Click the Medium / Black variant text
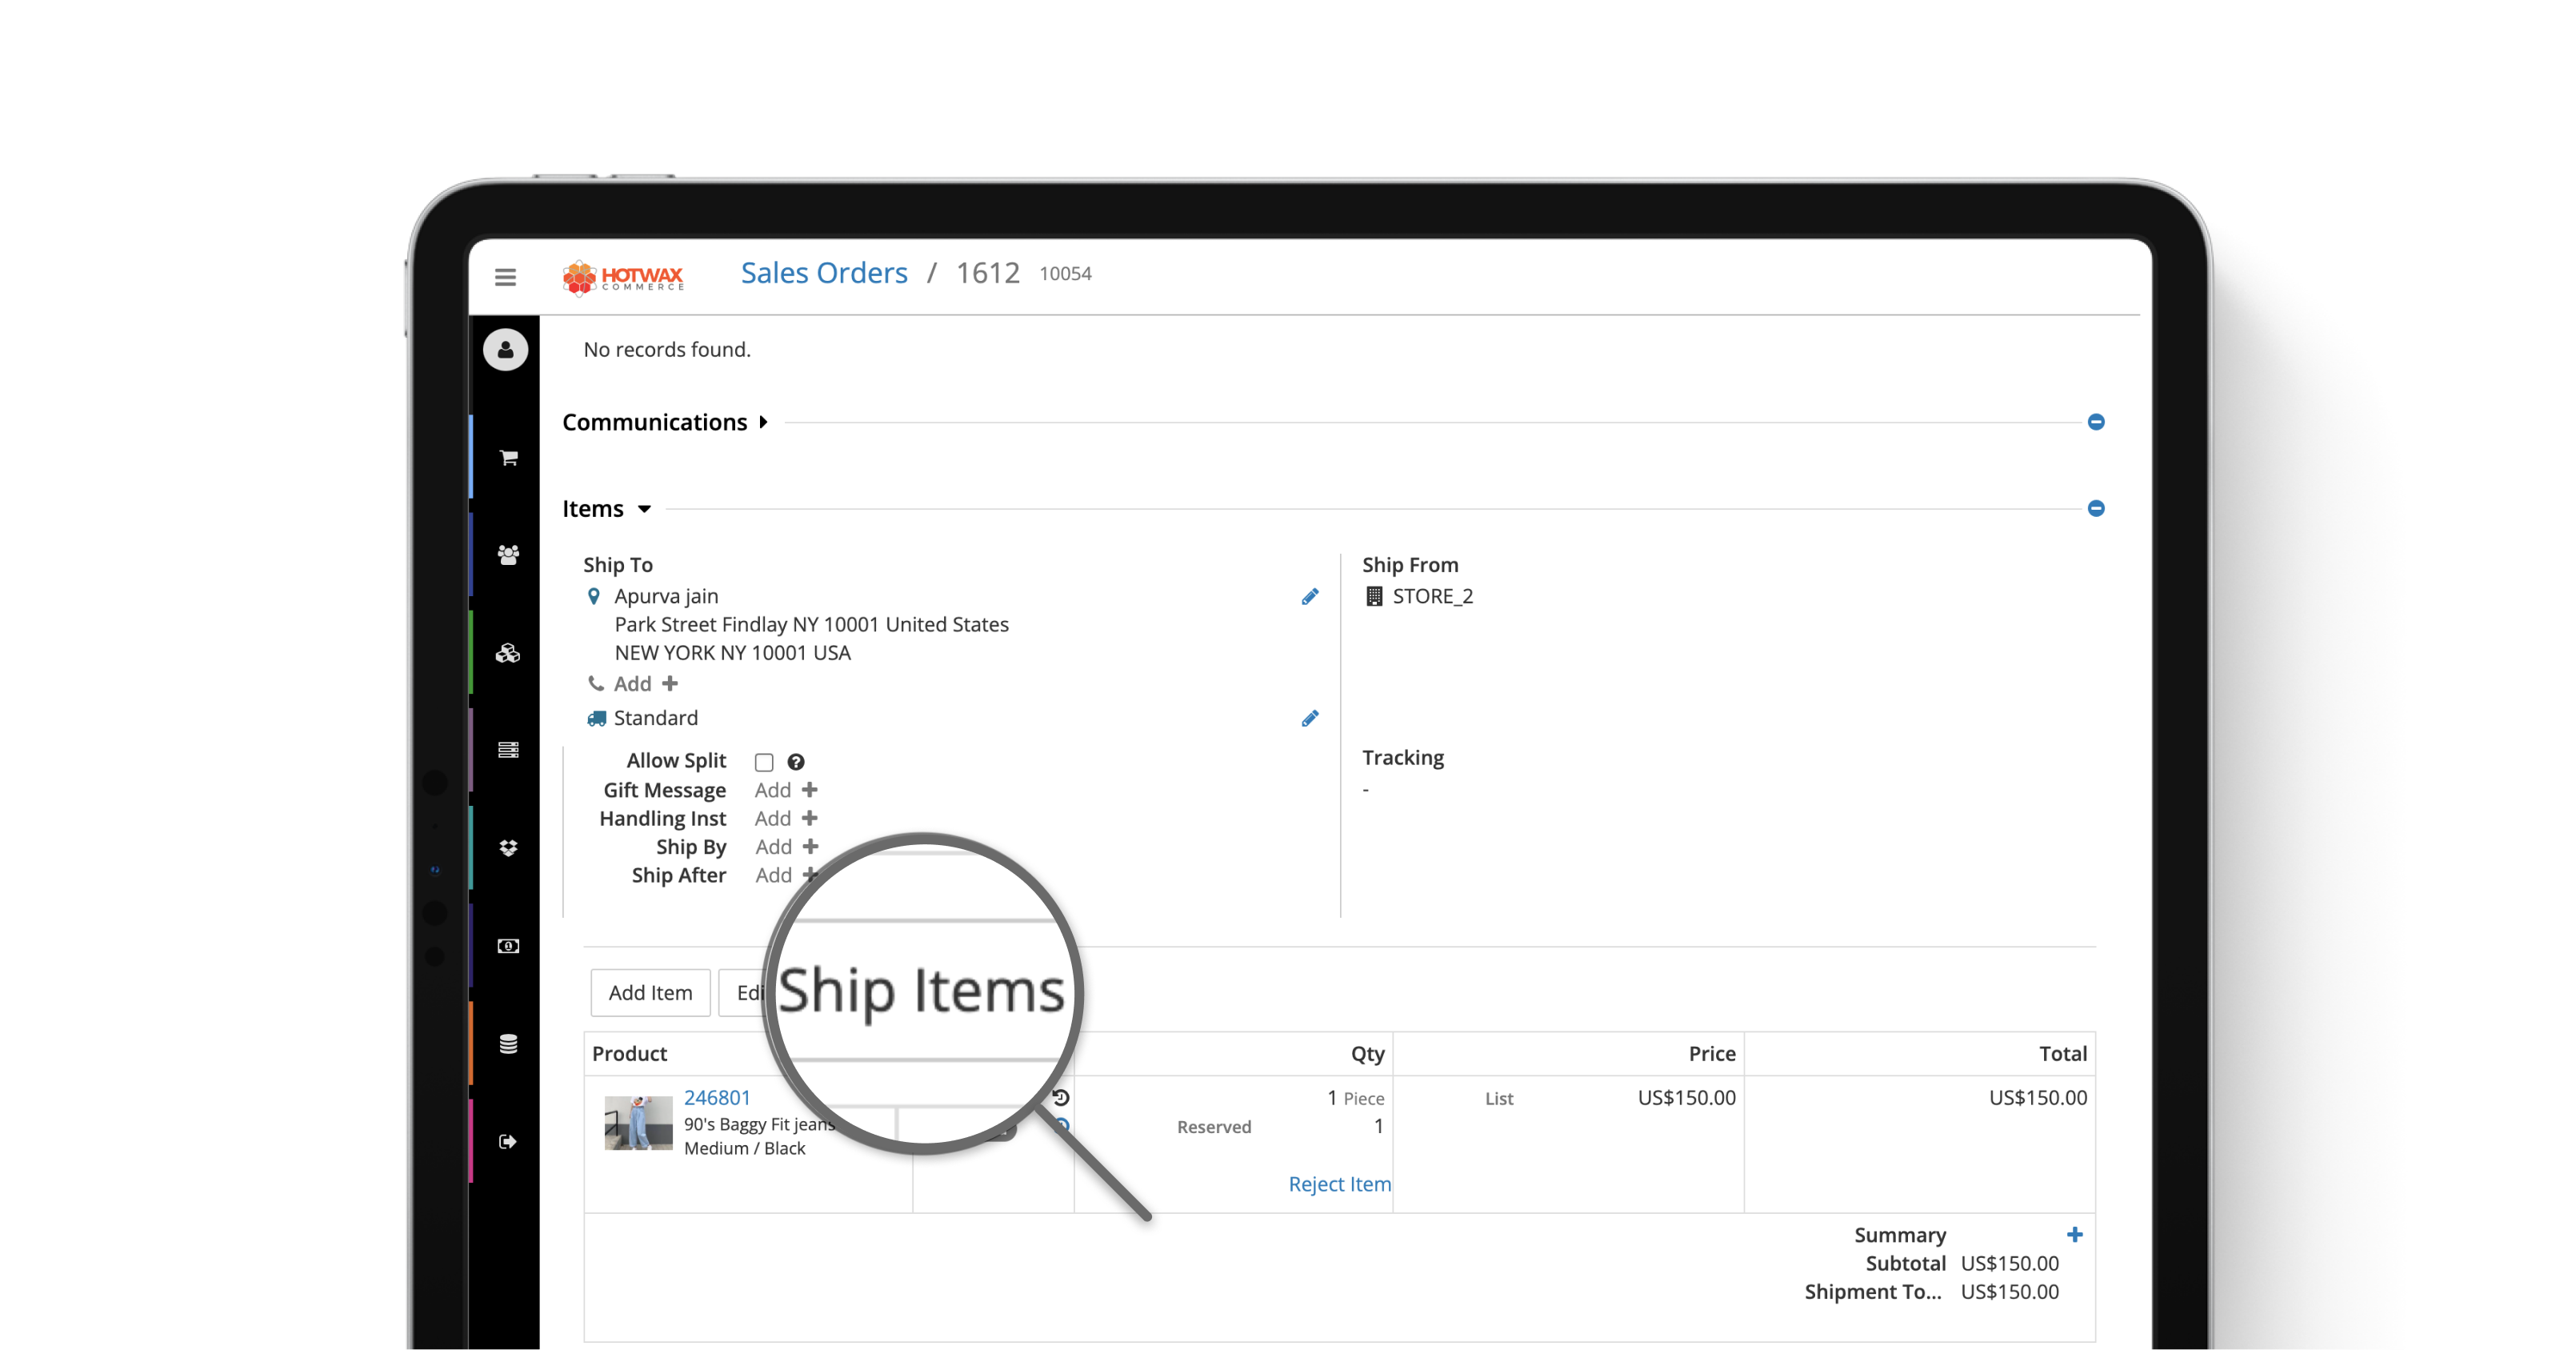Image resolution: width=2576 pixels, height=1350 pixels. pyautogui.click(x=745, y=1149)
